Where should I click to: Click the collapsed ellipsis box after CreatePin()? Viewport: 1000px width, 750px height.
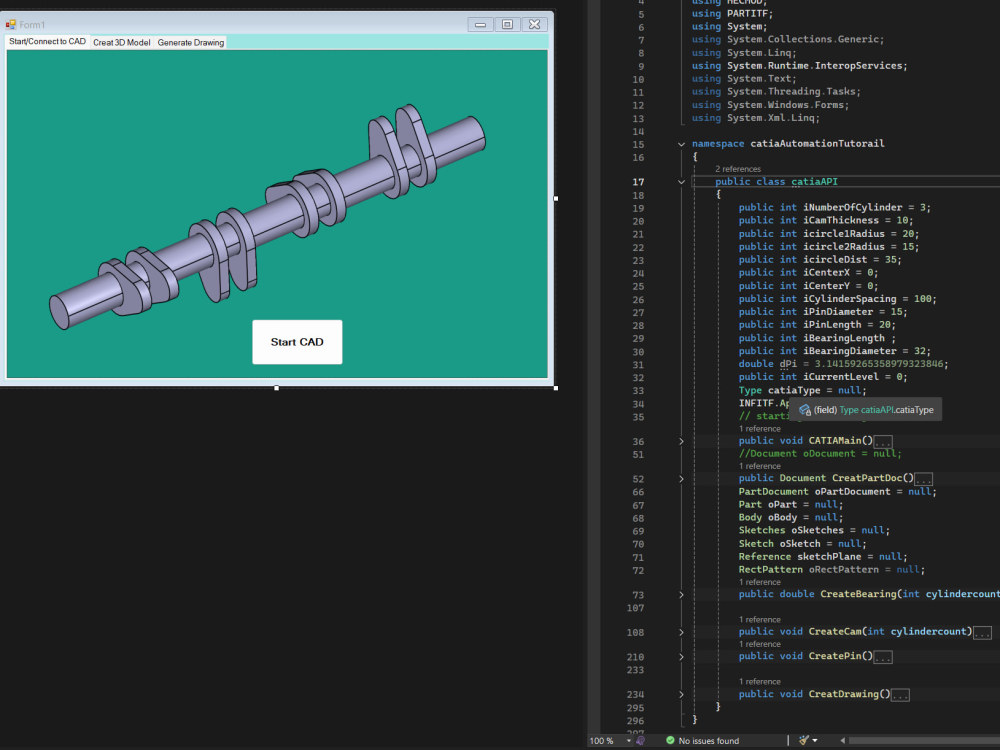pos(883,657)
